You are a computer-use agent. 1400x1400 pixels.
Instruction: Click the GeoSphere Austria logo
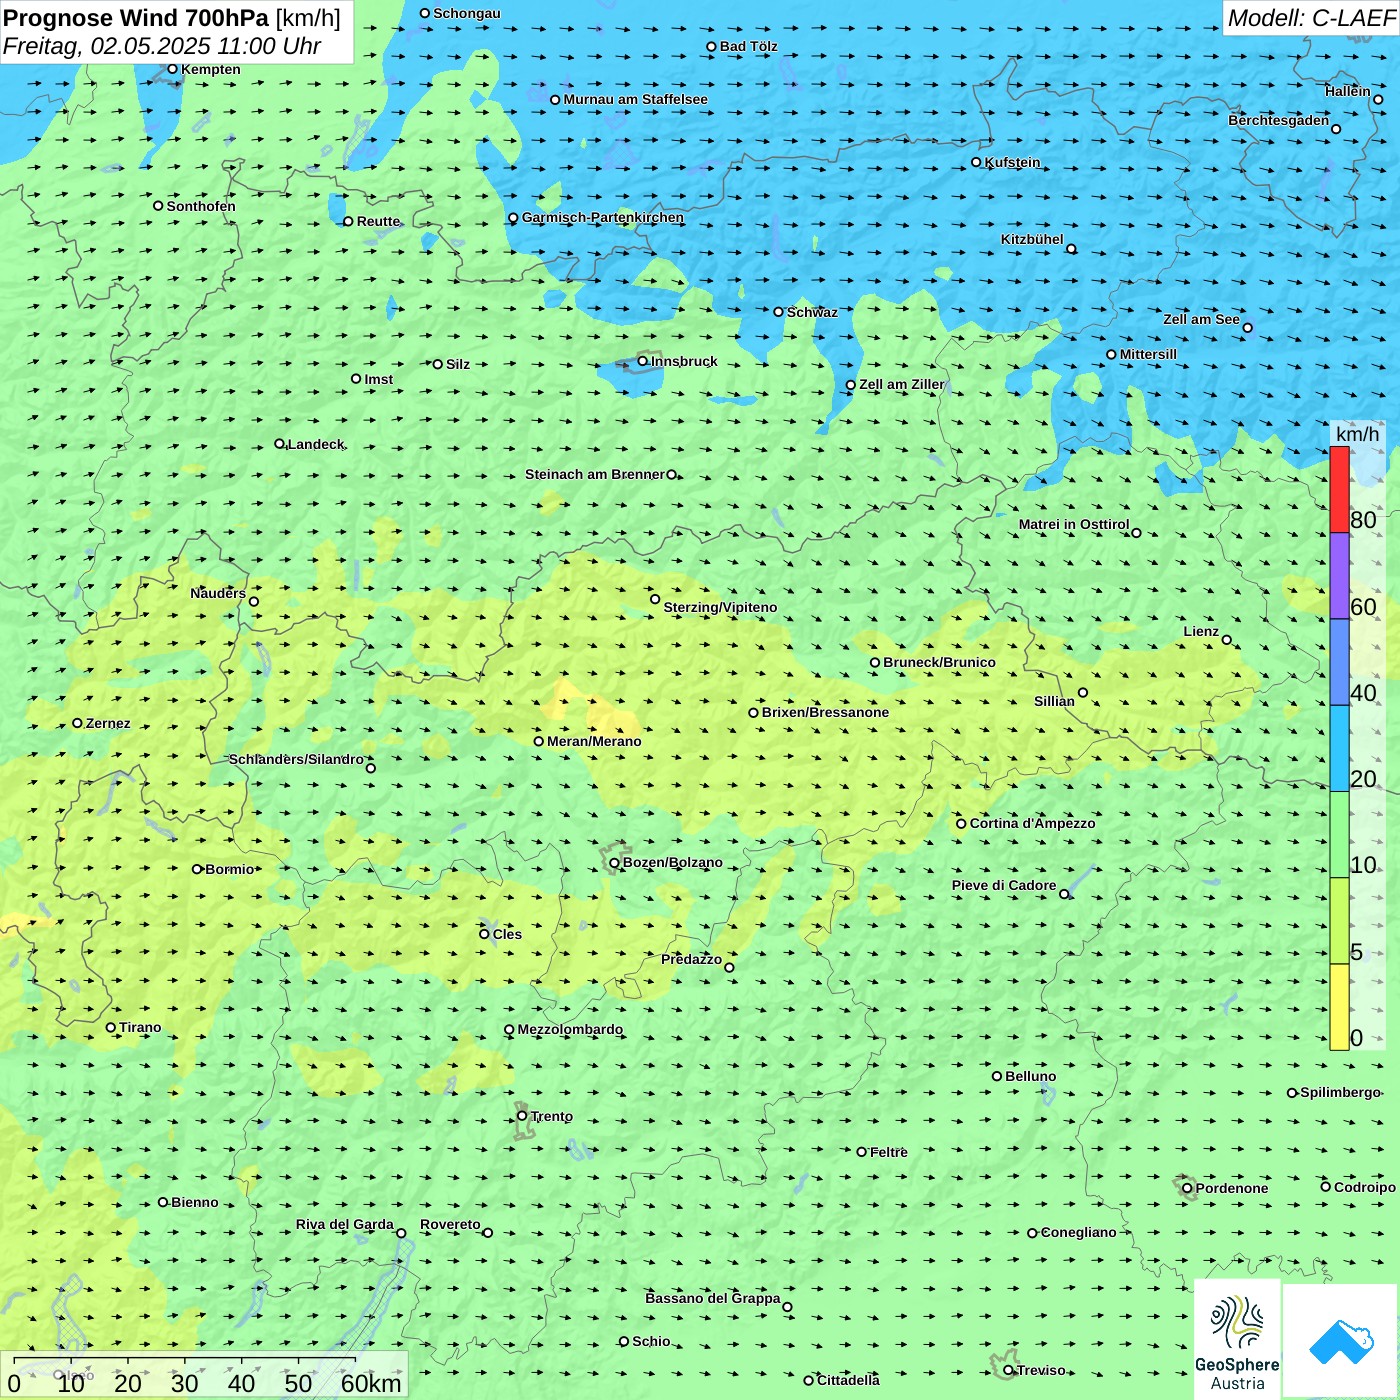(x=1237, y=1338)
